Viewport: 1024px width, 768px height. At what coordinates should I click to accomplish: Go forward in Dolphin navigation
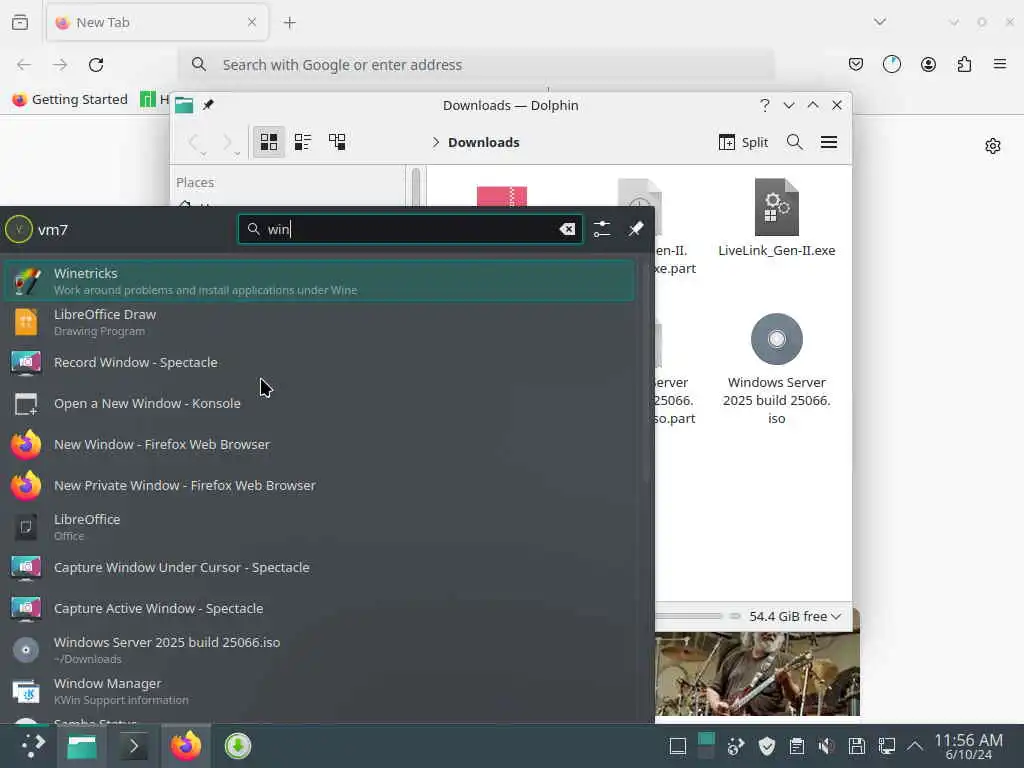[x=228, y=142]
